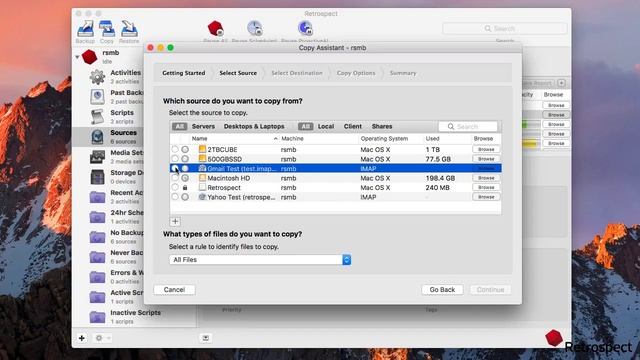Sort by the Used column header
This screenshot has height=360, width=640.
tap(433, 139)
